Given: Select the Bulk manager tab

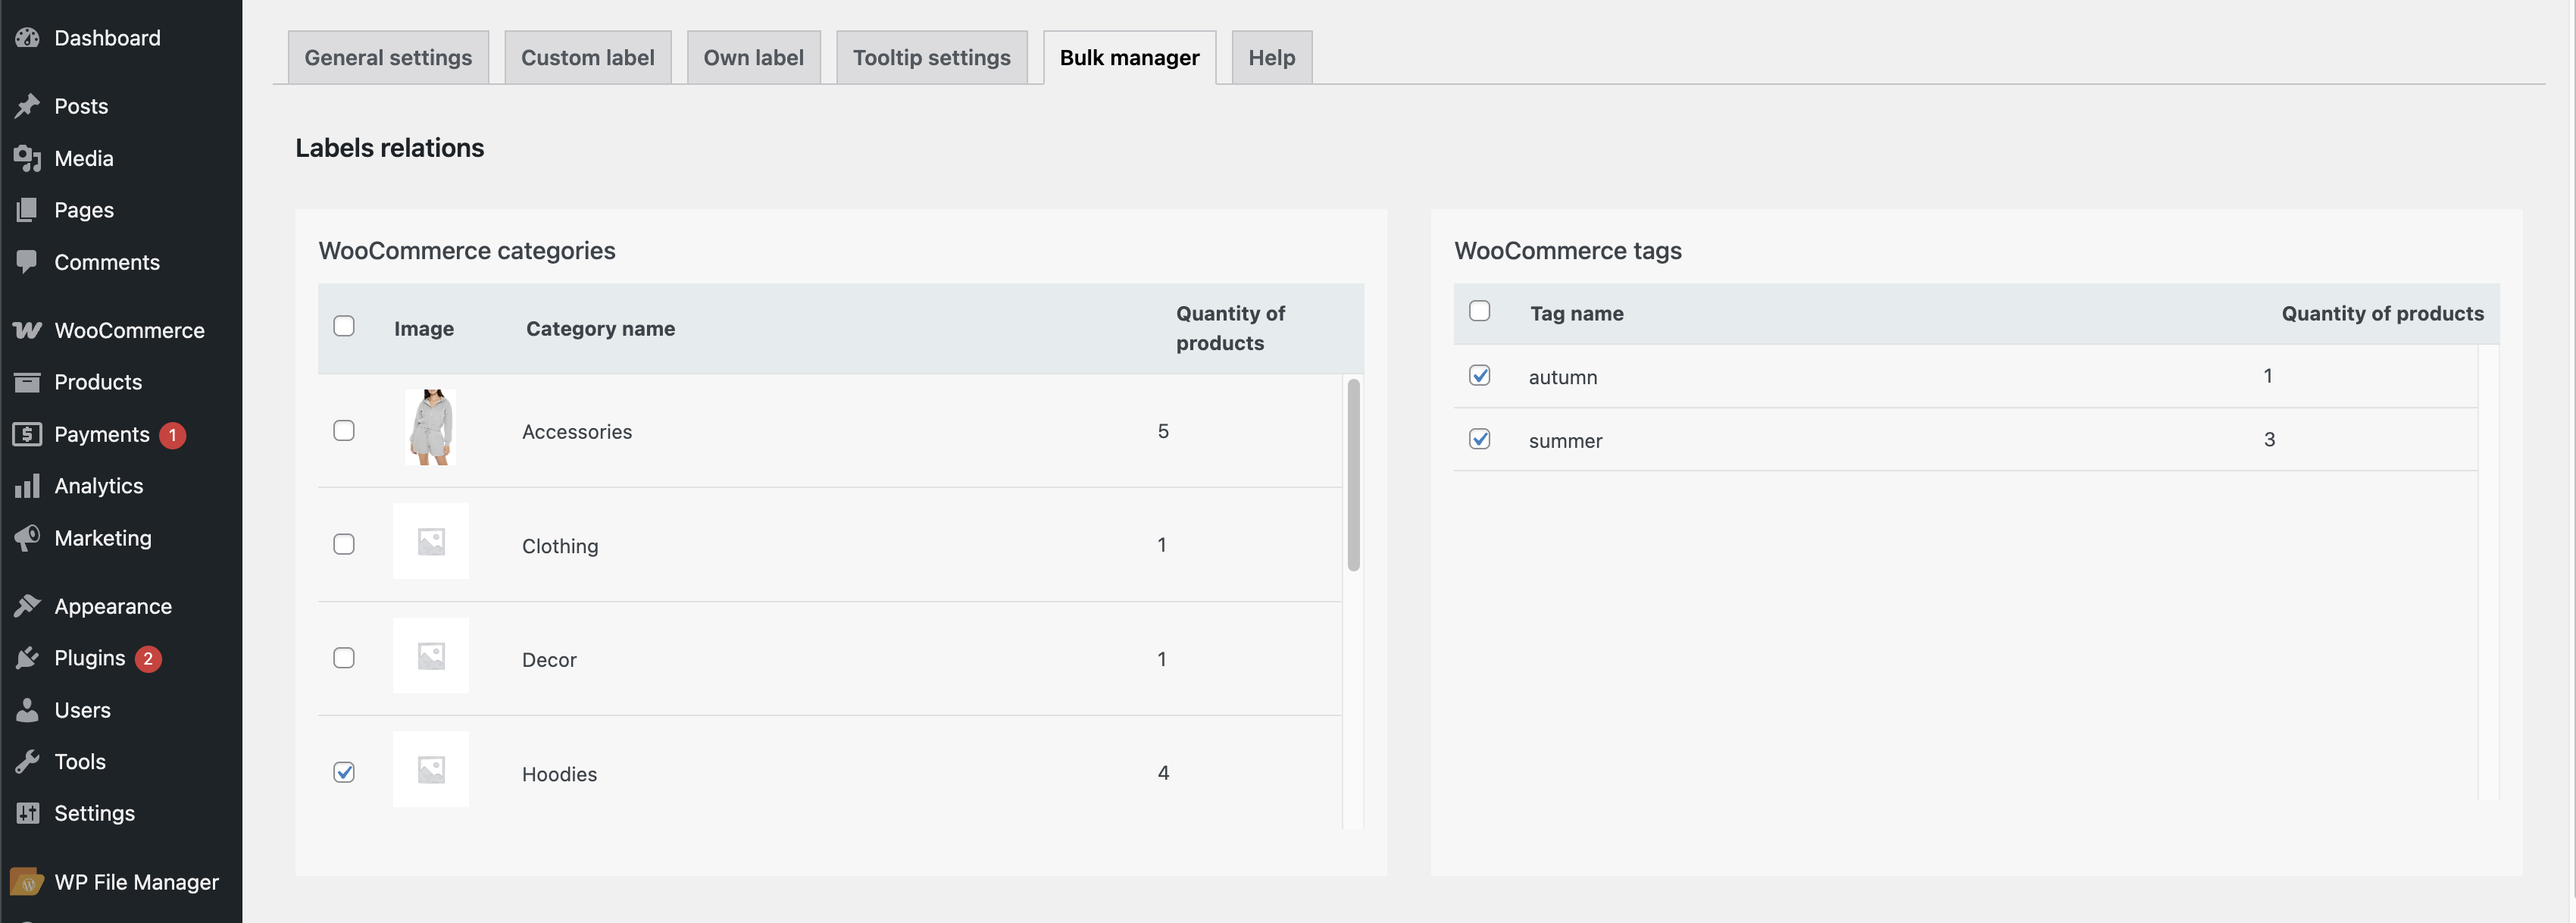Looking at the screenshot, I should tap(1130, 58).
